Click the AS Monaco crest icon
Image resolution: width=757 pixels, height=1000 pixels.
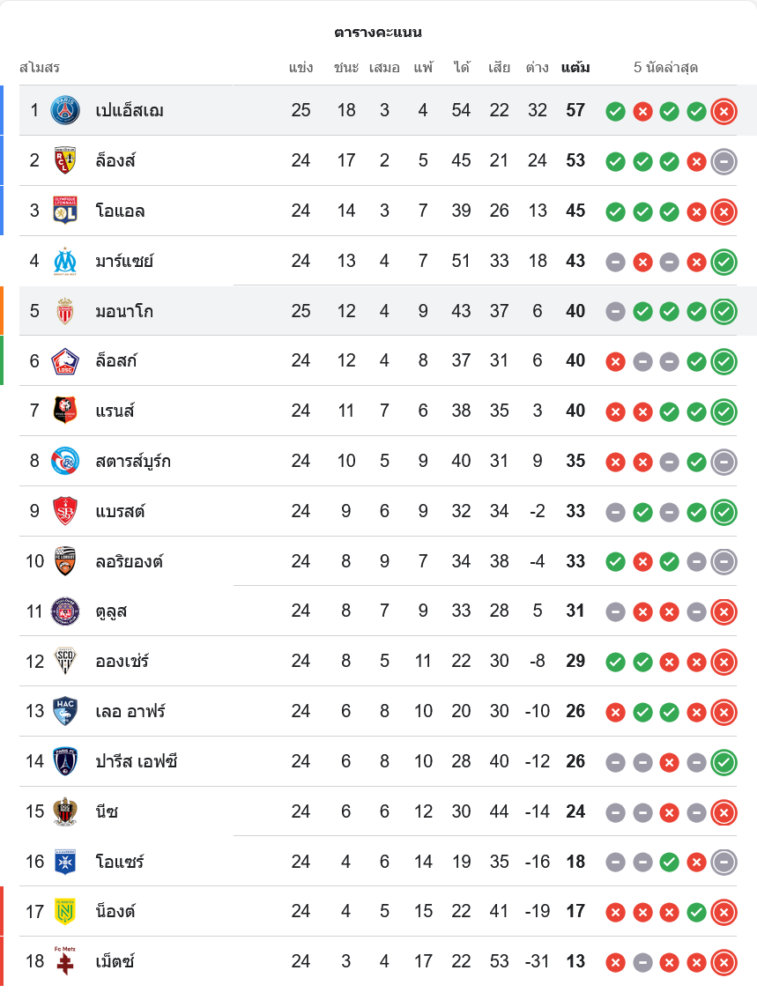66,311
